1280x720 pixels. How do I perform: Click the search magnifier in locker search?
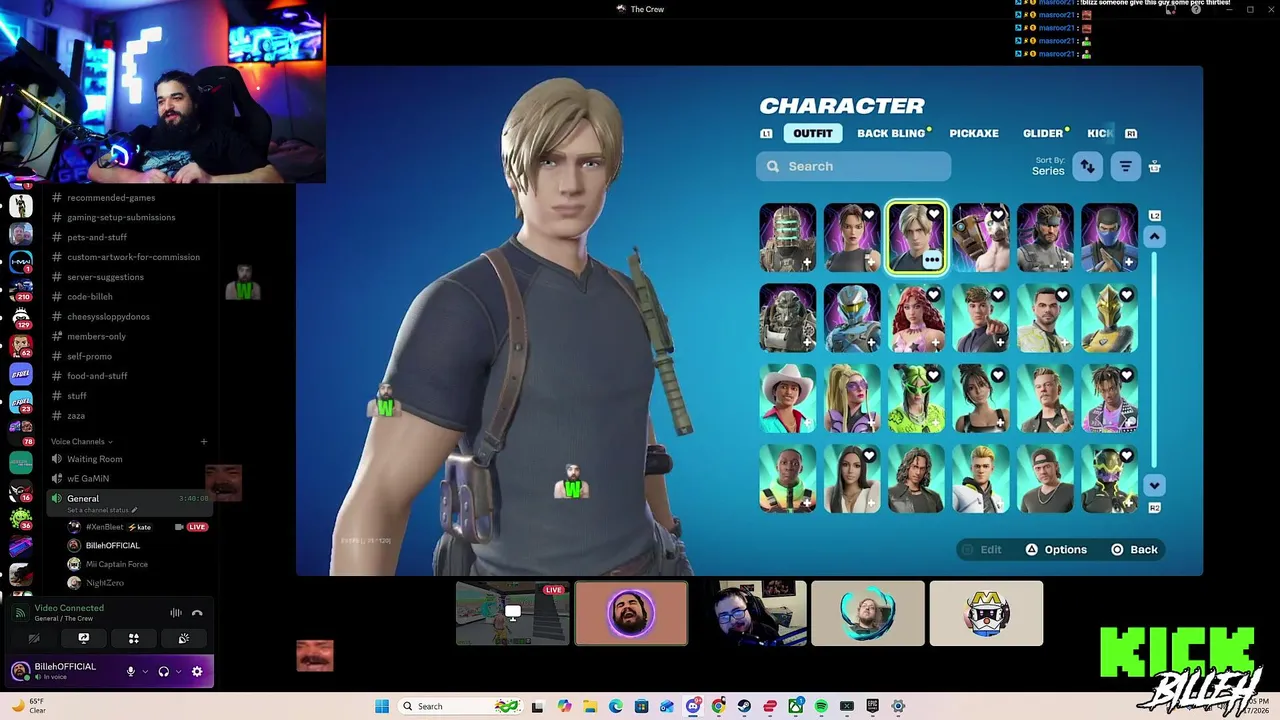point(773,167)
